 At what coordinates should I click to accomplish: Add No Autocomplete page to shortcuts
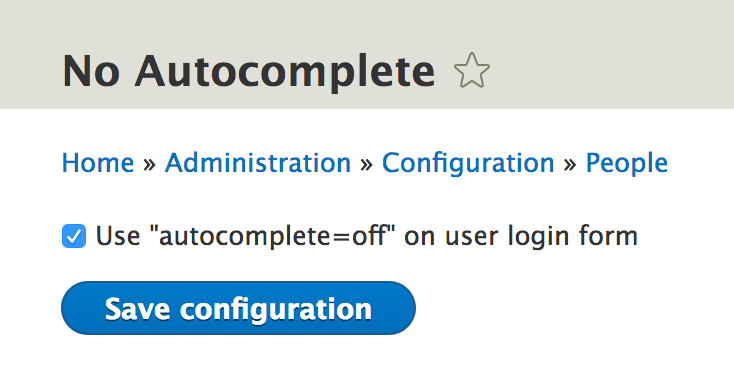click(471, 70)
